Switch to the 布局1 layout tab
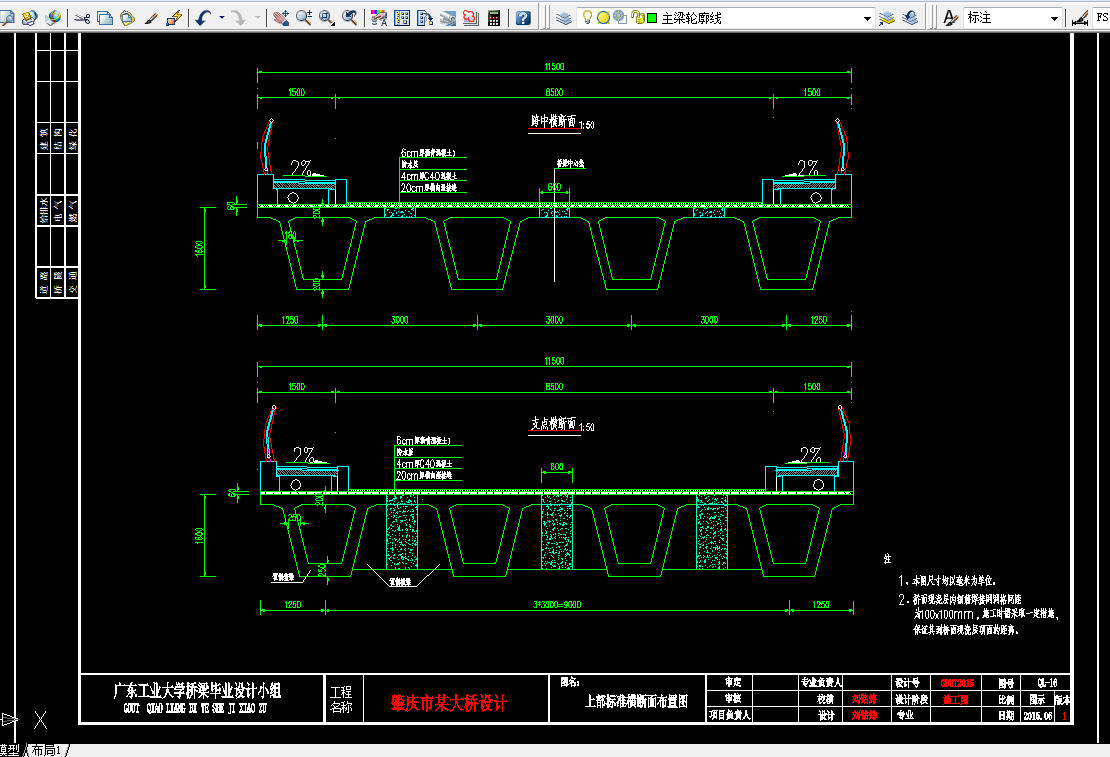 pyautogui.click(x=47, y=750)
